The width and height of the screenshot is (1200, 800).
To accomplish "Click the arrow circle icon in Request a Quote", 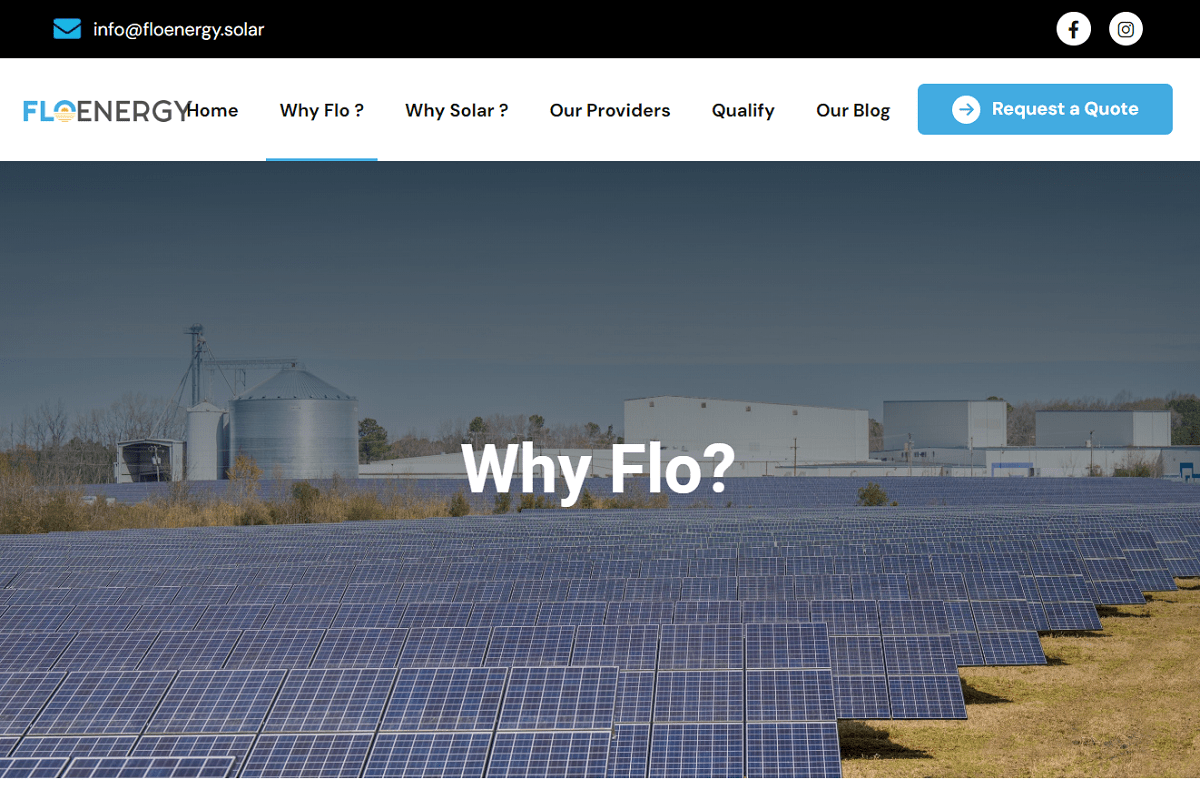I will pos(966,109).
